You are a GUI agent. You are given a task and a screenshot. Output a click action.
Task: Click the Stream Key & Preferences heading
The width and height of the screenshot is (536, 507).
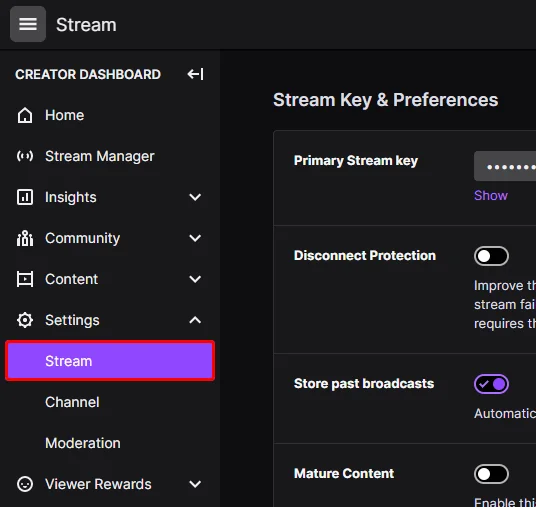(x=385, y=100)
